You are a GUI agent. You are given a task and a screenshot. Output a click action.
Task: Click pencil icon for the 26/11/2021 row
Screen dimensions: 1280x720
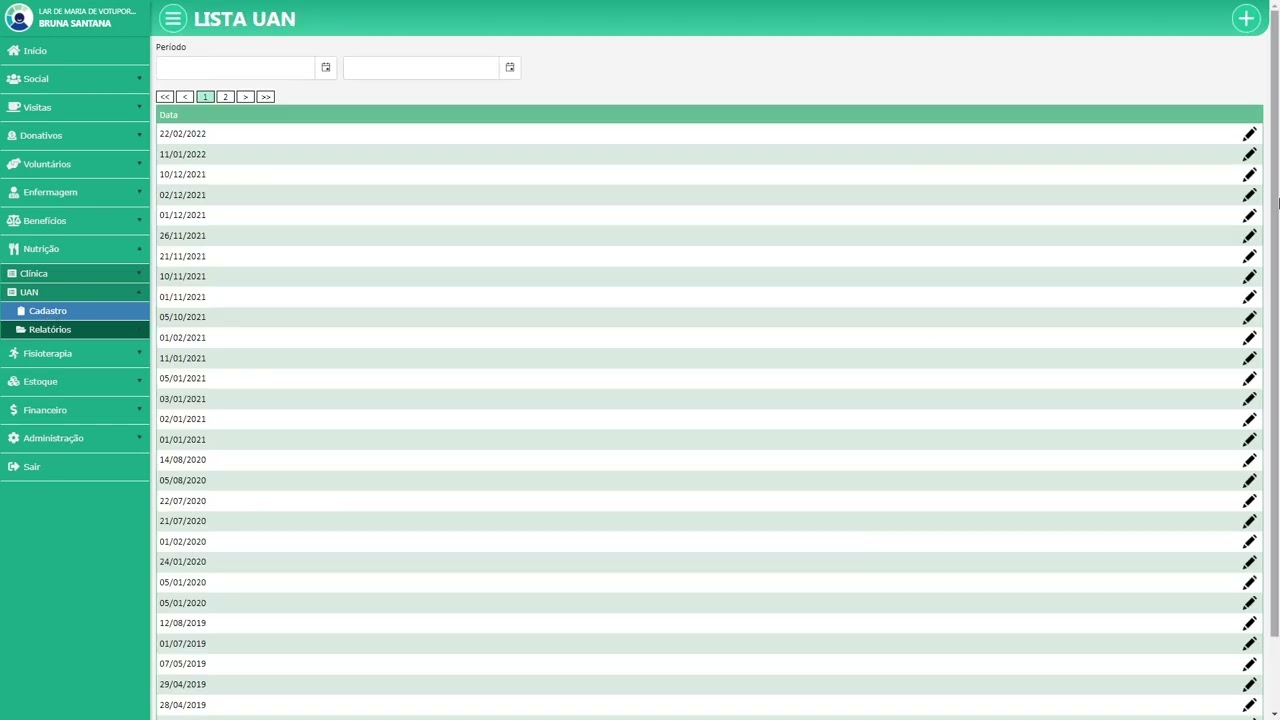pos(1249,236)
